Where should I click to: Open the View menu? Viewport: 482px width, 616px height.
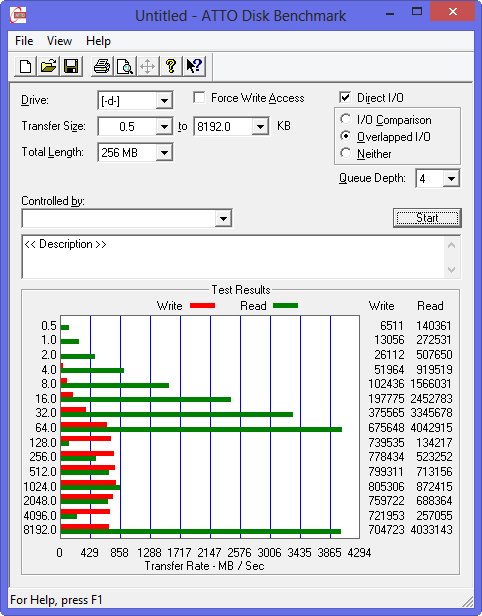click(x=59, y=41)
